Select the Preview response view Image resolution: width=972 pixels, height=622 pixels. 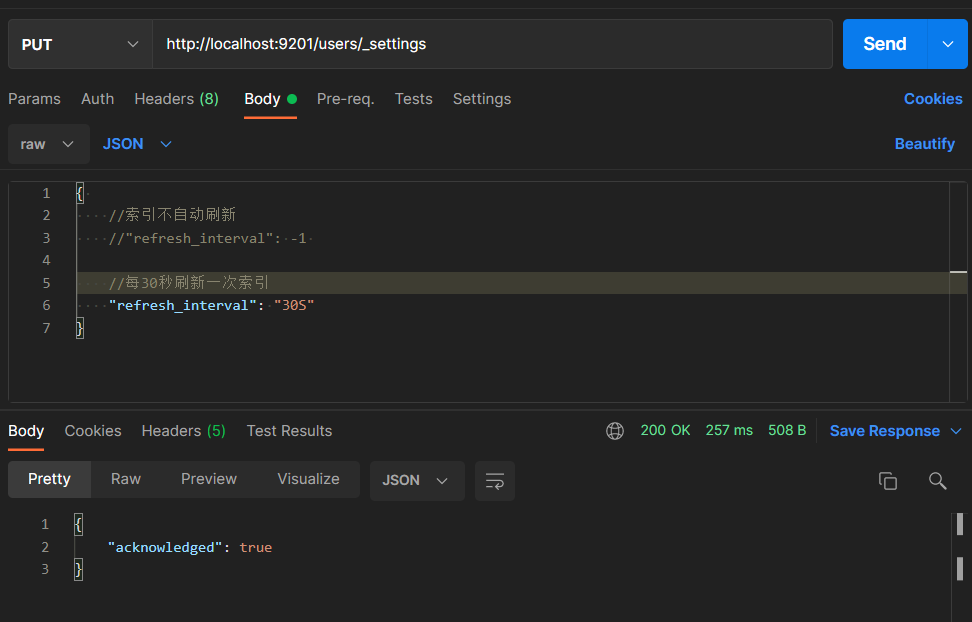[x=209, y=479]
